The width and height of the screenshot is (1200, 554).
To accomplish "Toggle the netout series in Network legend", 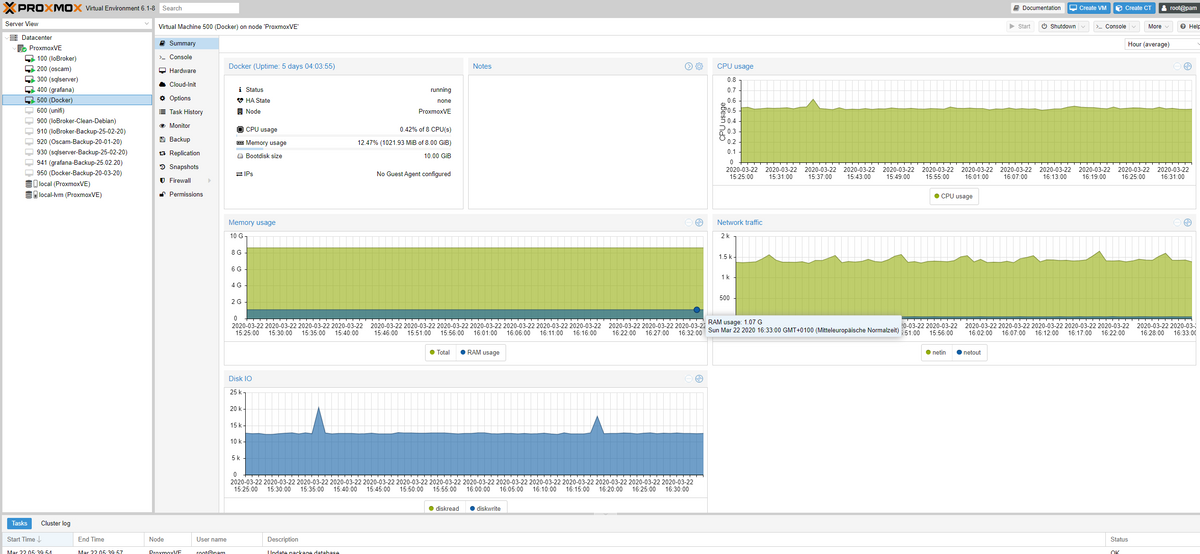I will coord(968,352).
